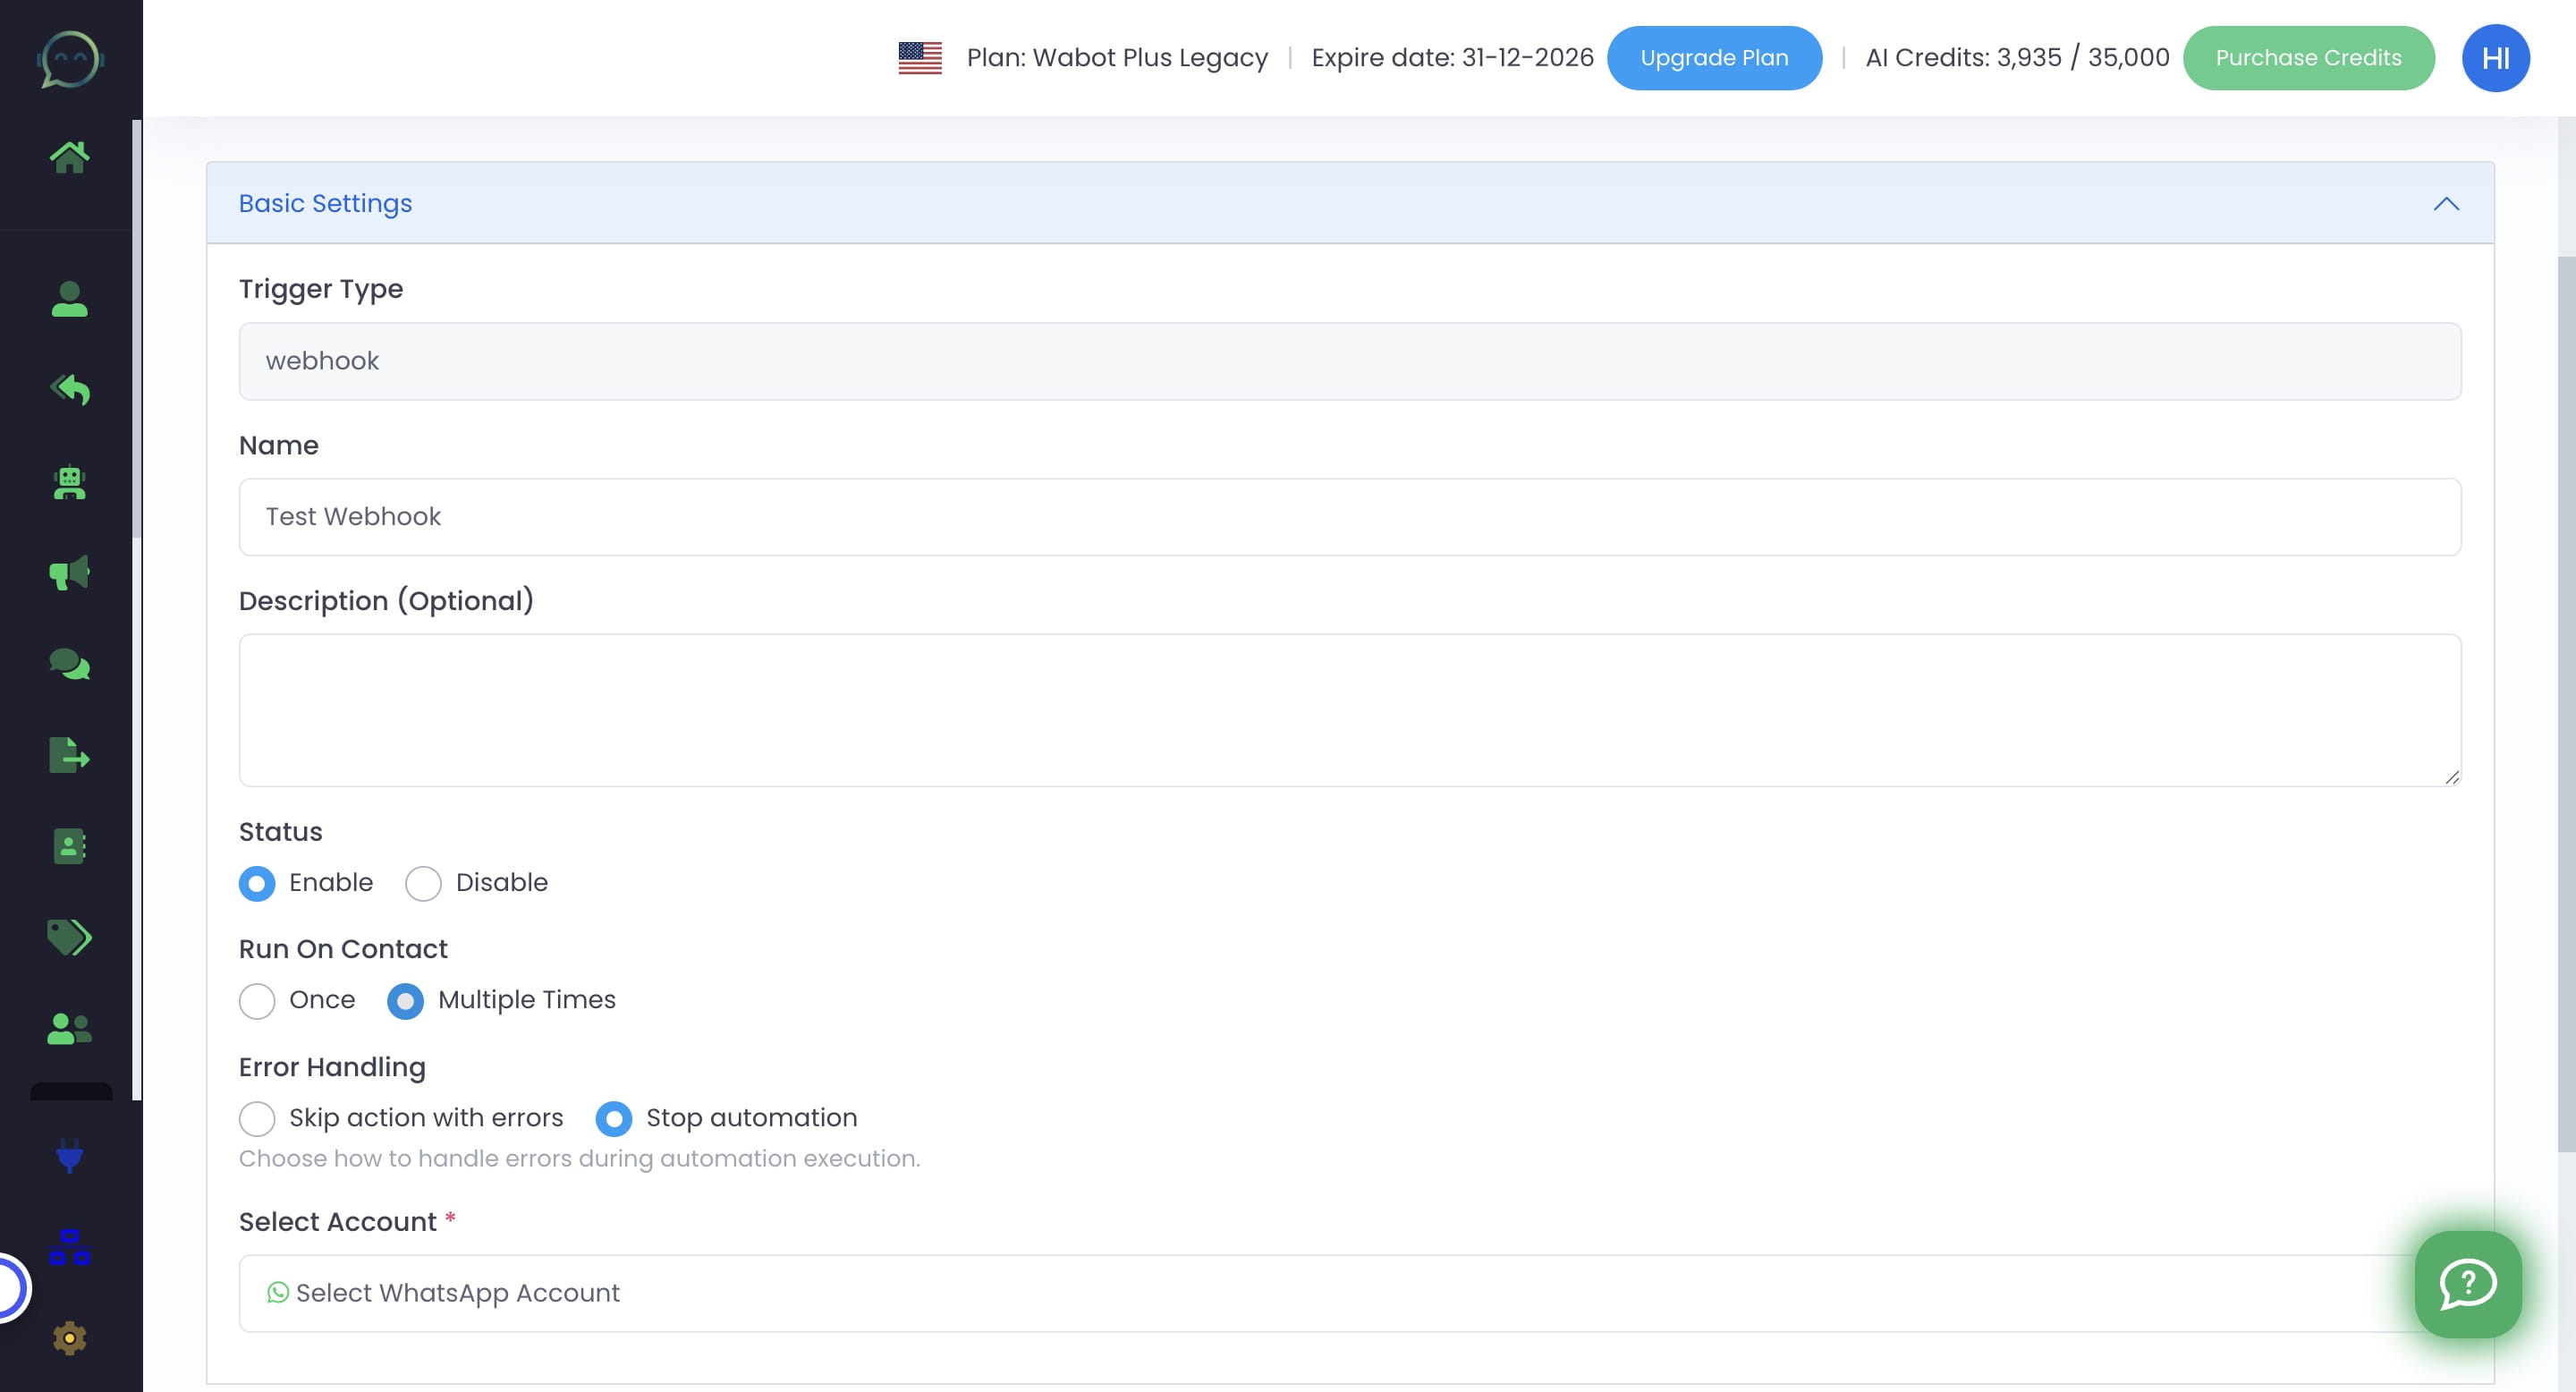Choose Once for Run On Contact
This screenshot has height=1392, width=2576.
[x=257, y=1001]
